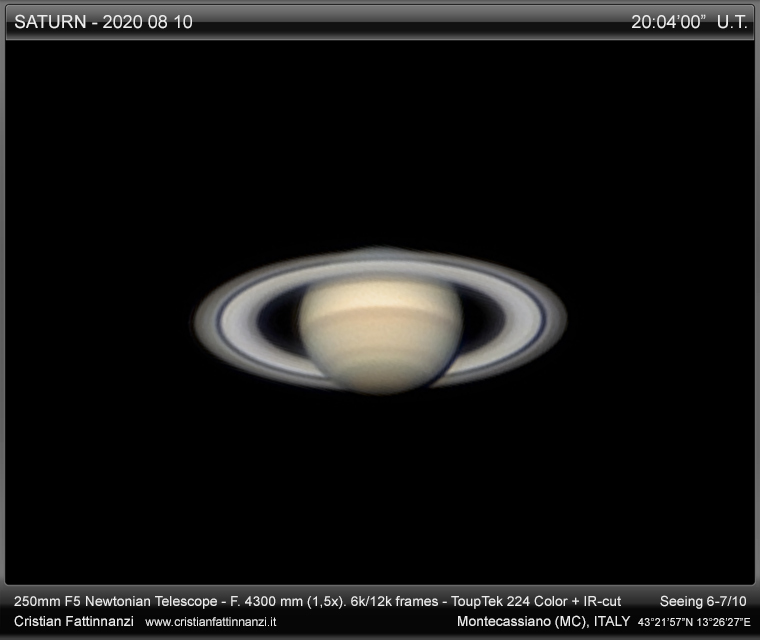Click the '250mm F5 Newtonian Telescope' equipment text
Viewport: 760px width, 640px height.
(x=115, y=601)
